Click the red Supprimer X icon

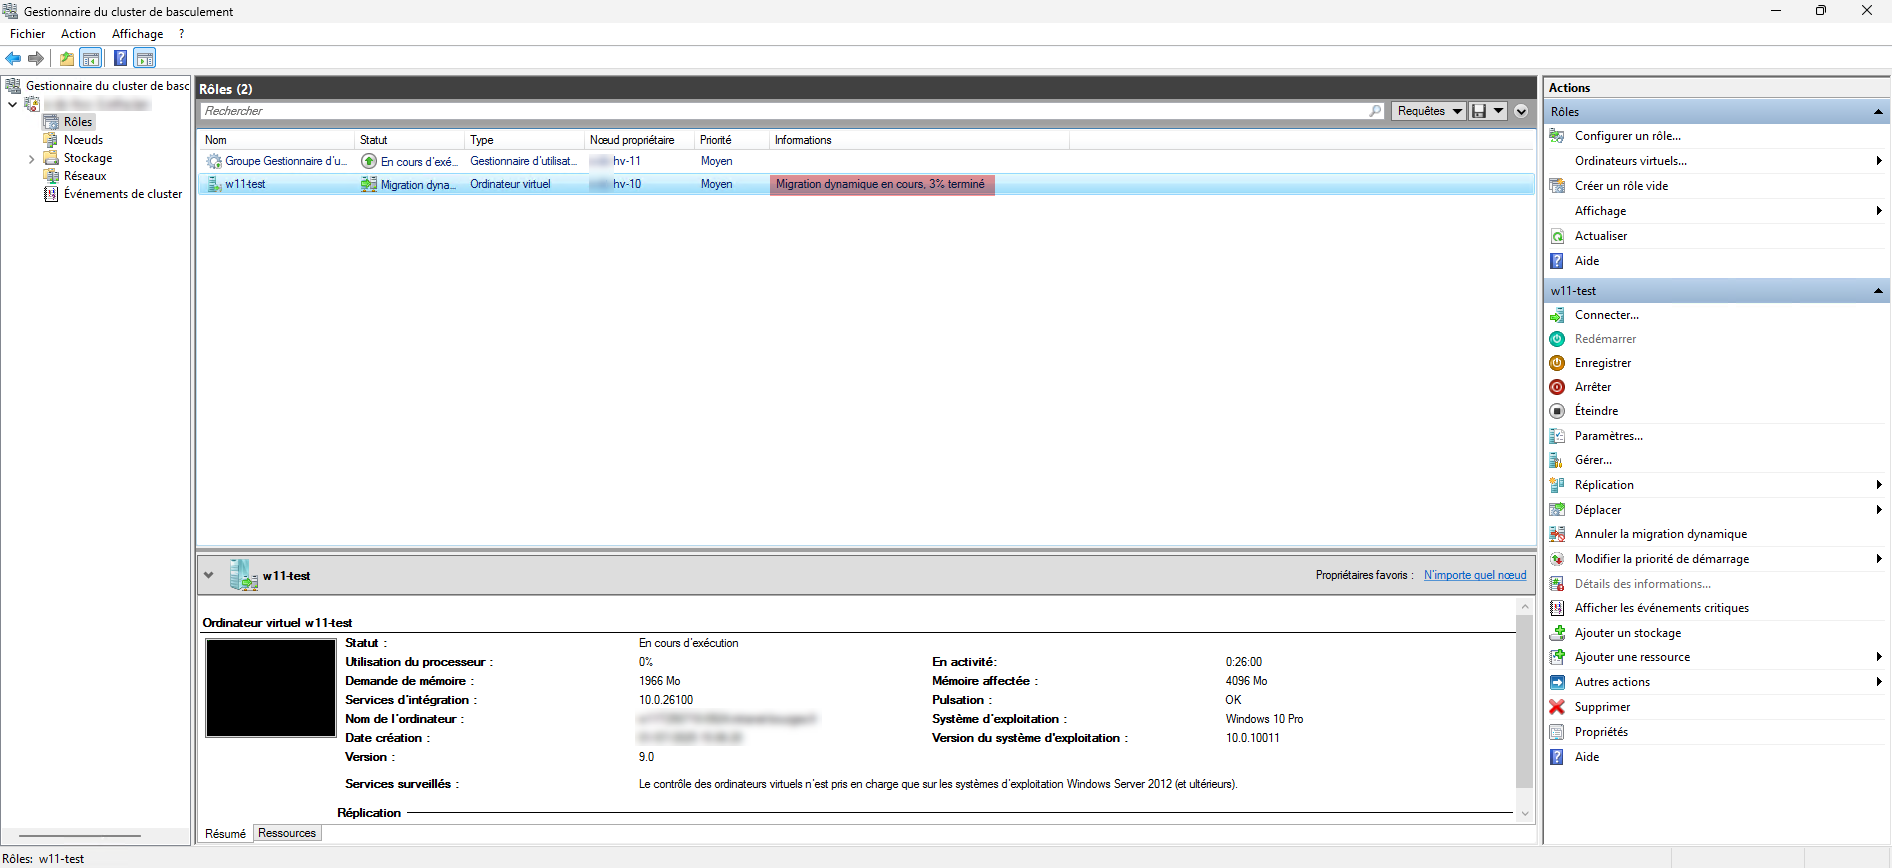[1557, 707]
